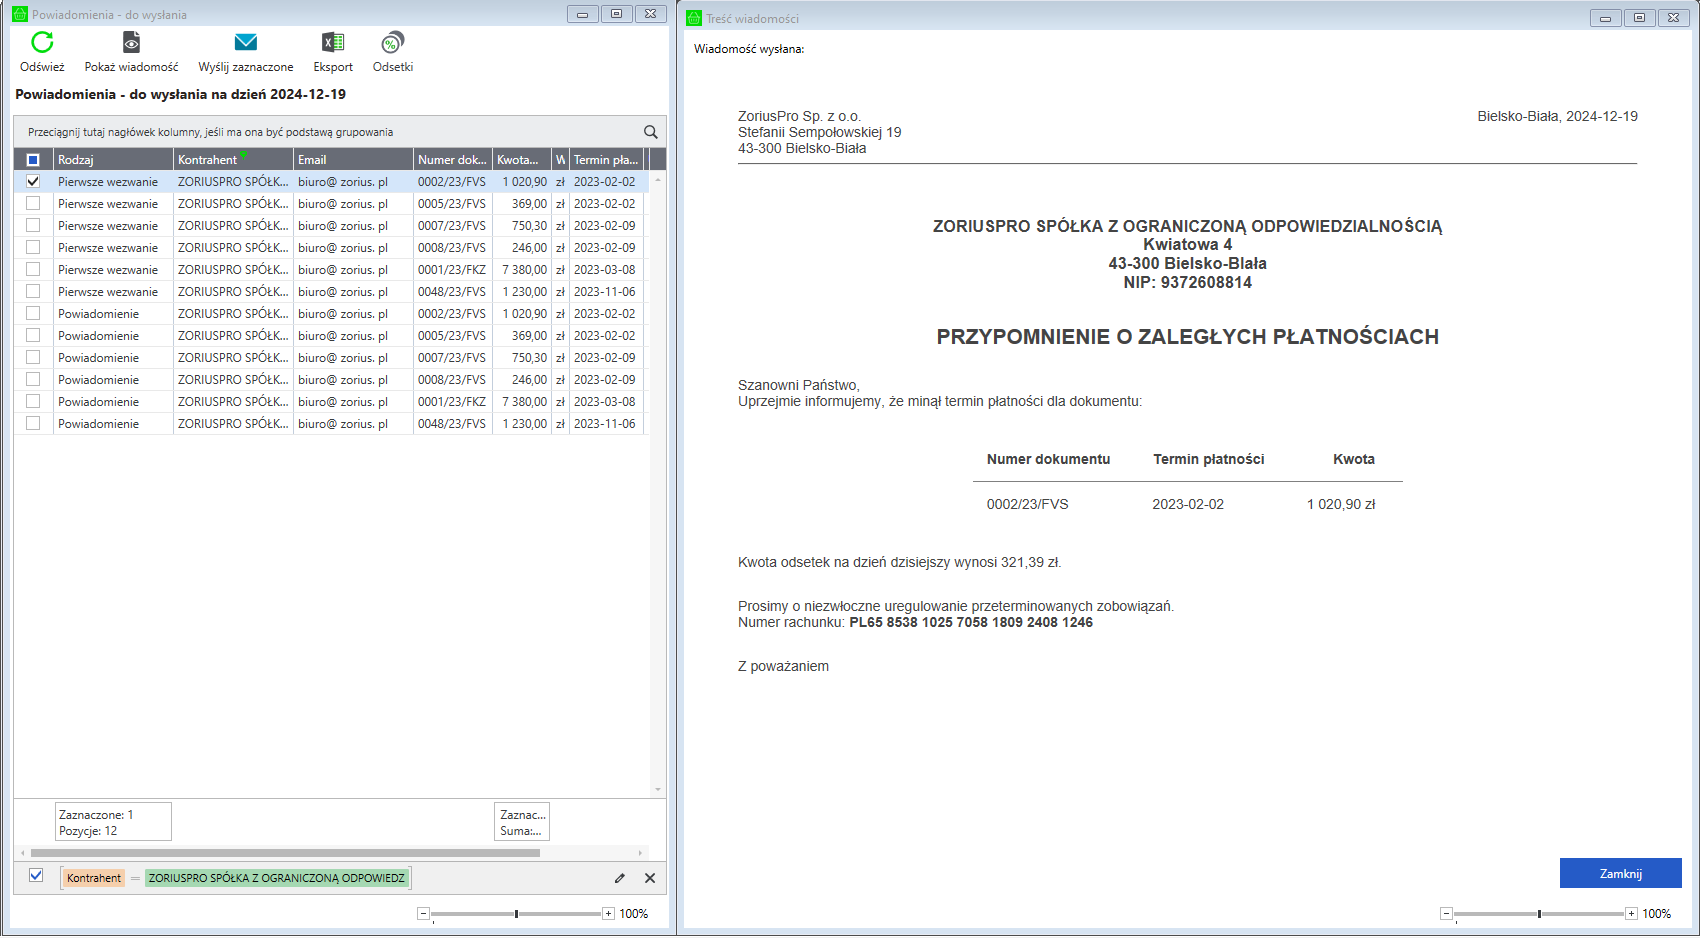Disable the Kontrahent filter checkbox
The height and width of the screenshot is (938, 1700).
click(36, 876)
